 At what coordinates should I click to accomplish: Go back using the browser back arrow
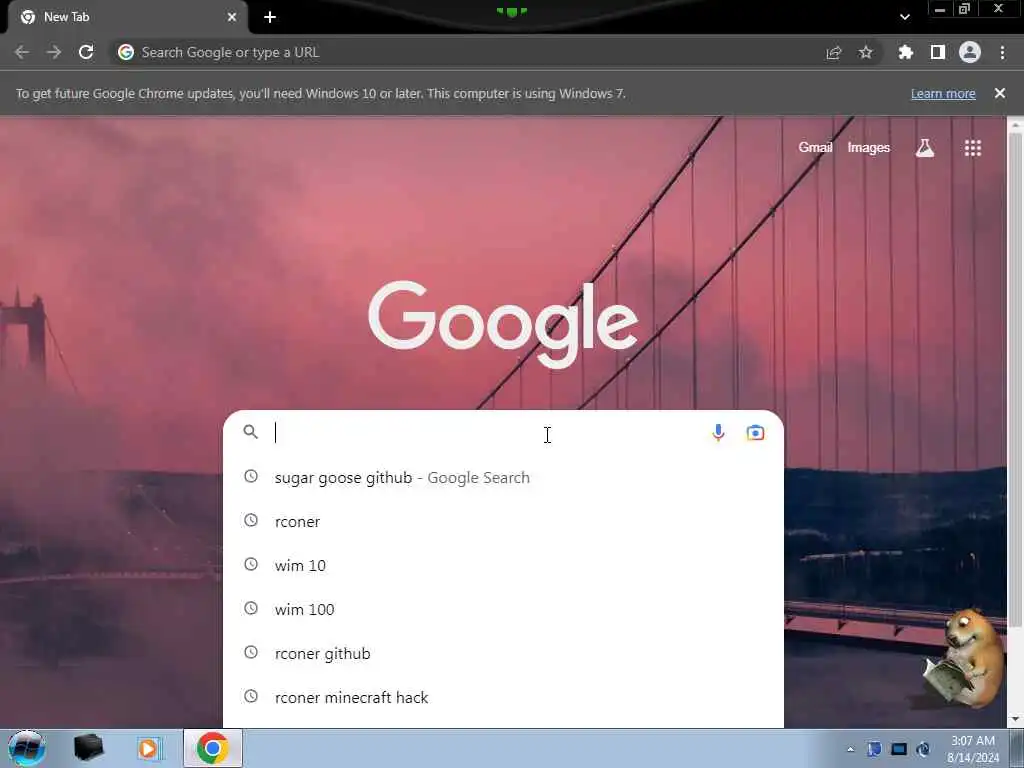pos(22,52)
